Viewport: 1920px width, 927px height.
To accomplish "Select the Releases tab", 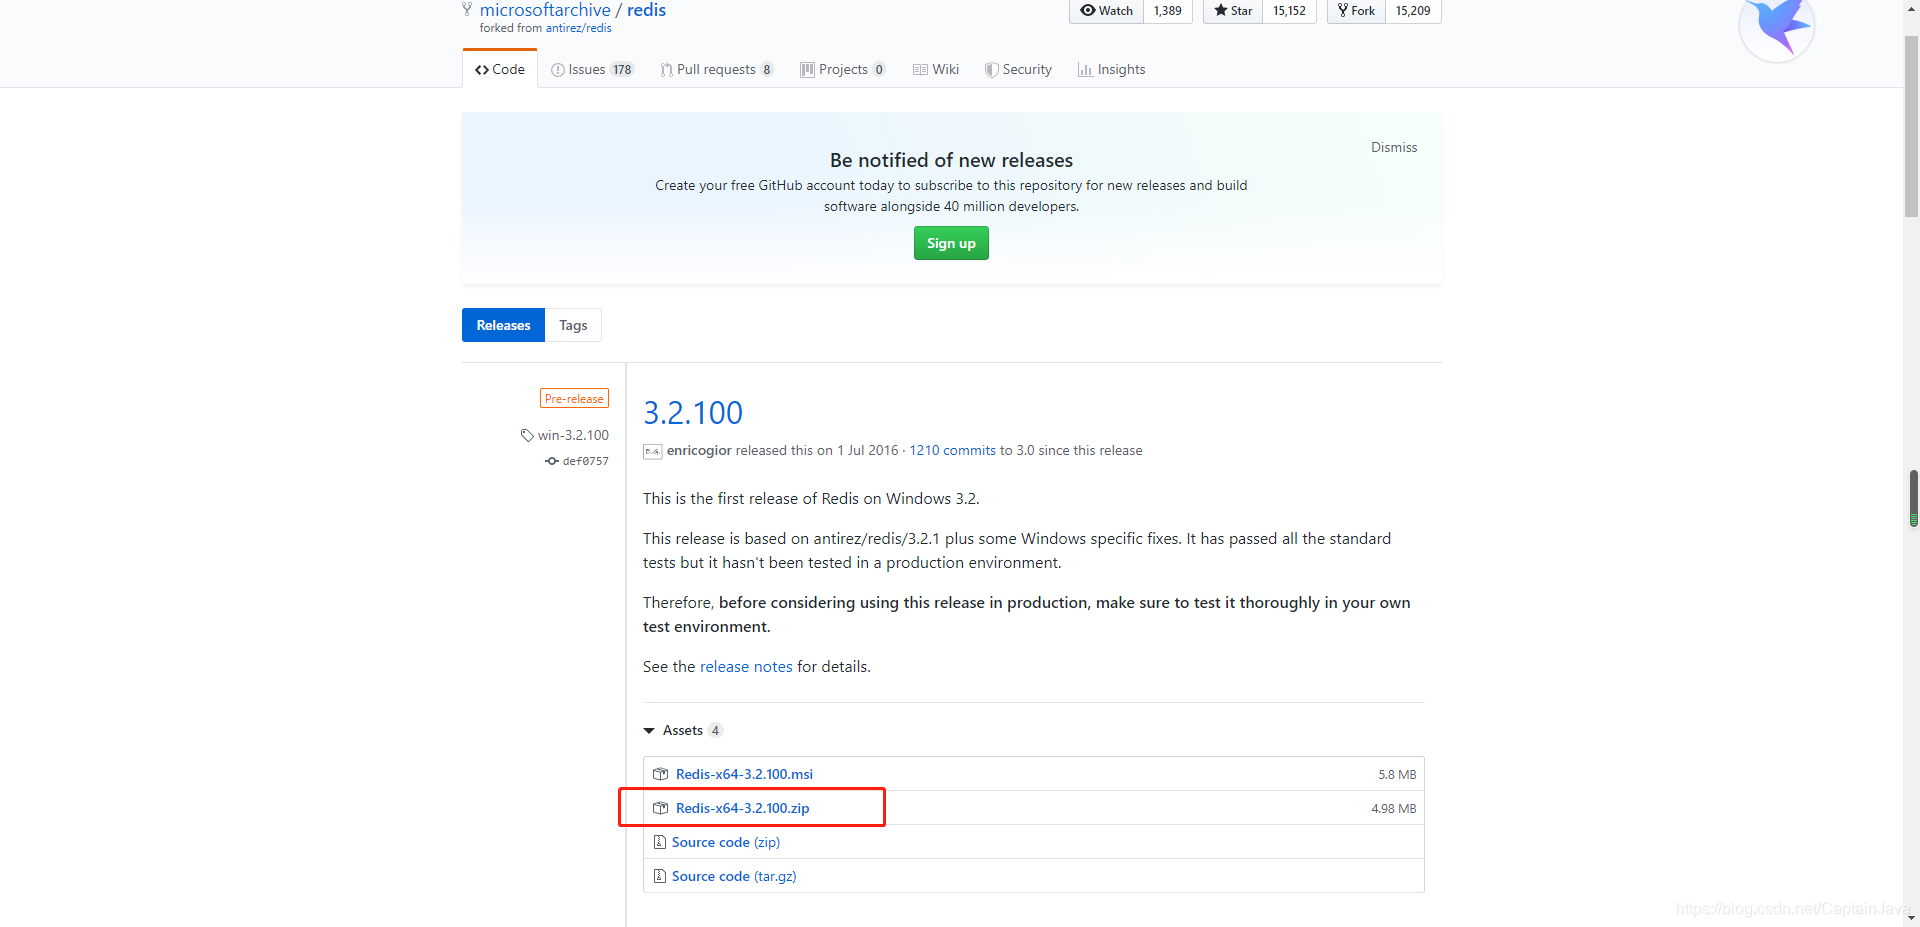I will (x=503, y=325).
